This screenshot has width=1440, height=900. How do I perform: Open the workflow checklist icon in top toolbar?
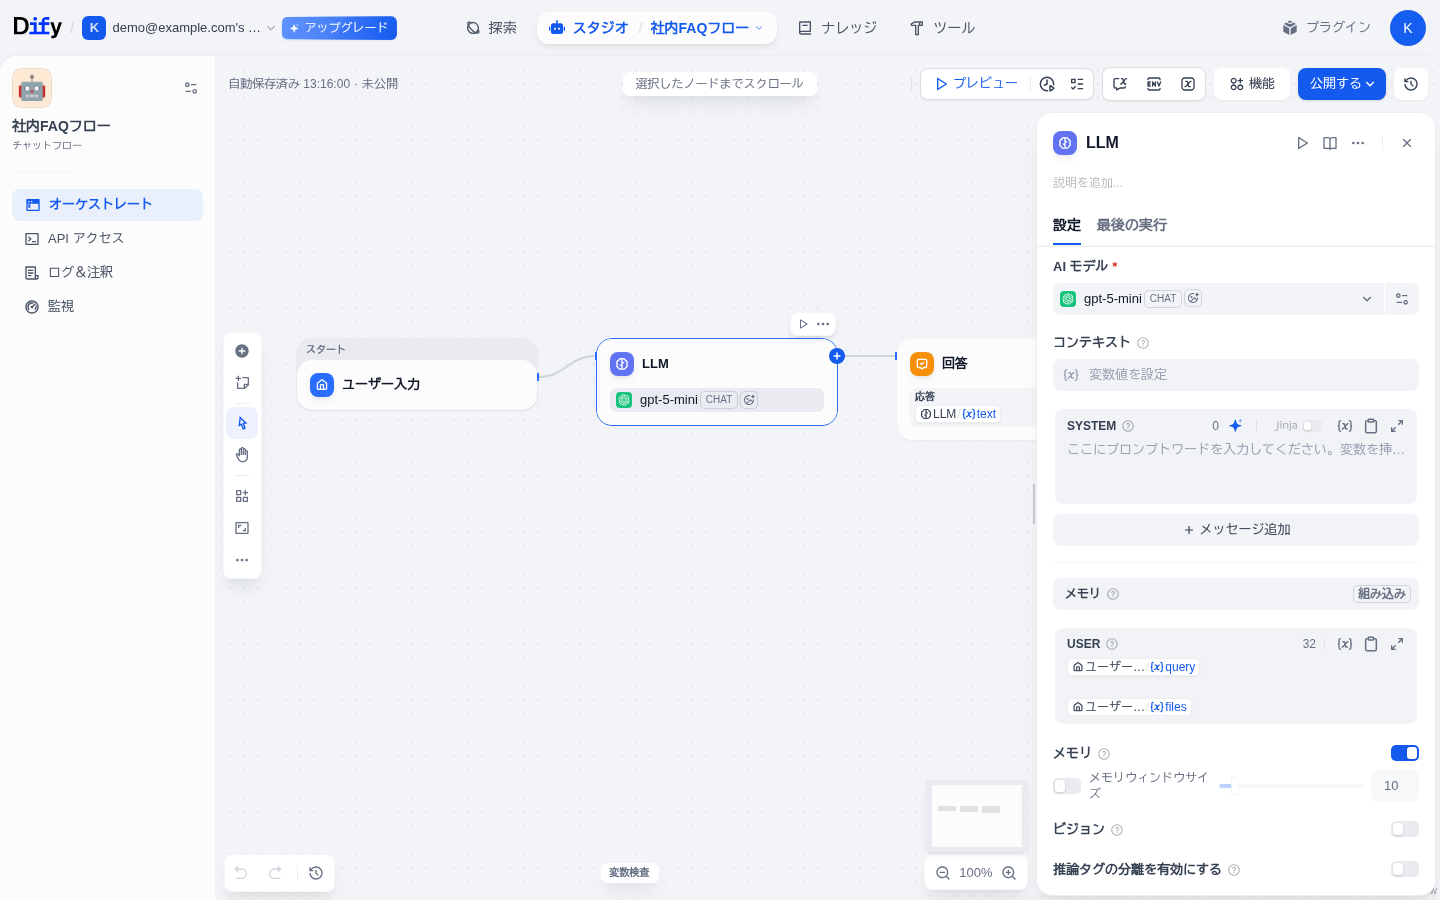click(1077, 84)
